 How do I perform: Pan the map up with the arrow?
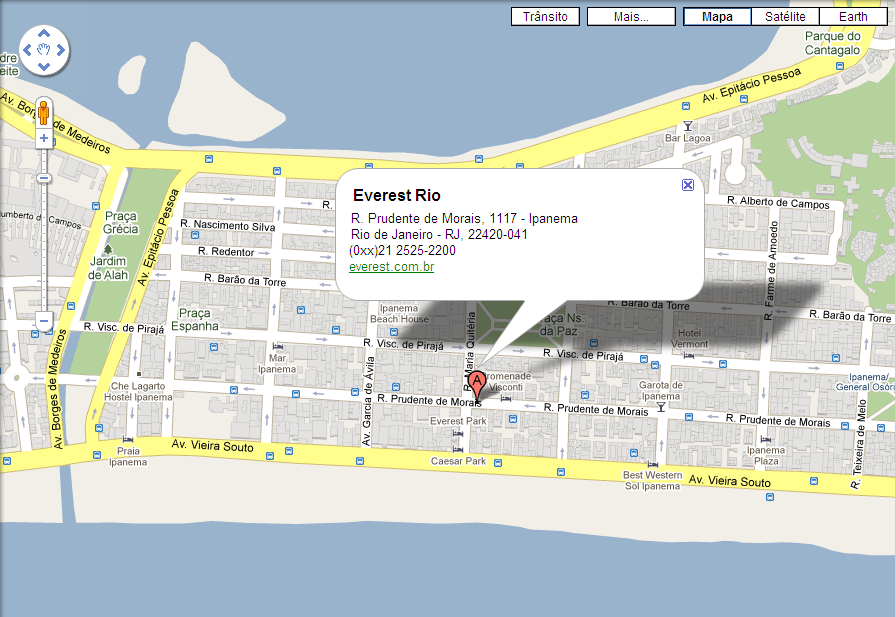click(x=44, y=34)
